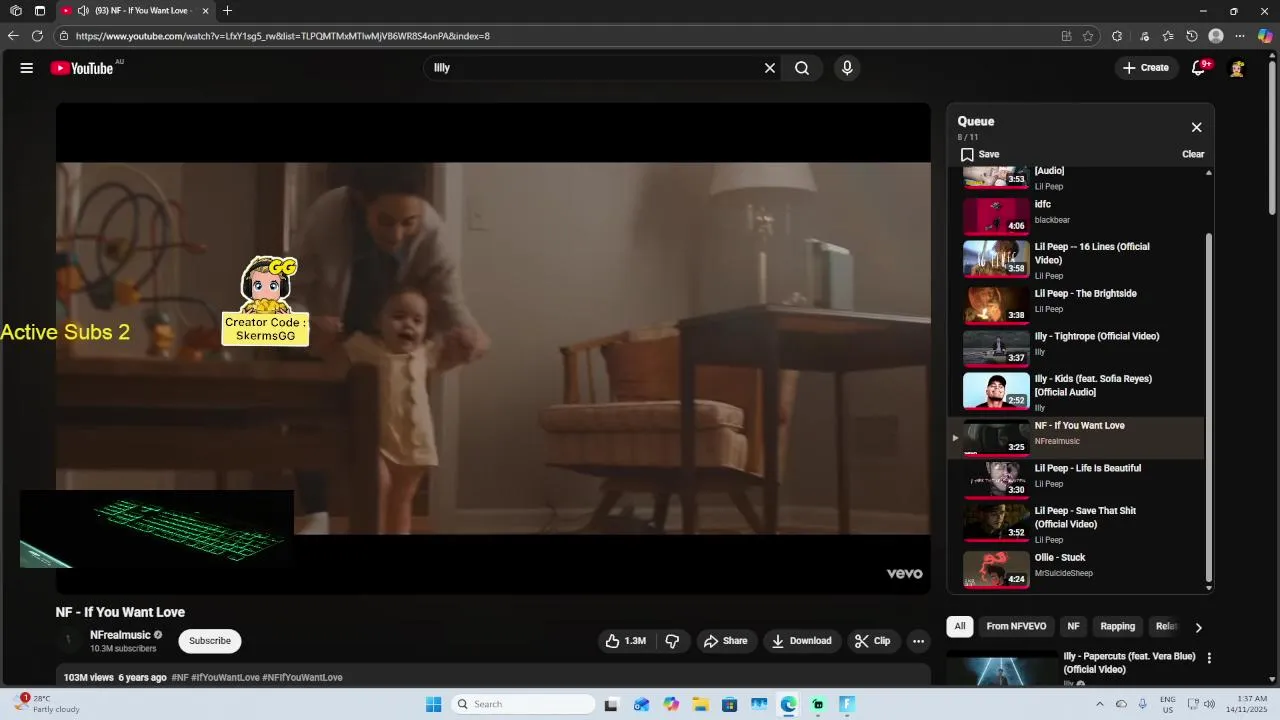Viewport: 1280px width, 720px height.
Task: Close the Queue panel
Action: [1196, 127]
